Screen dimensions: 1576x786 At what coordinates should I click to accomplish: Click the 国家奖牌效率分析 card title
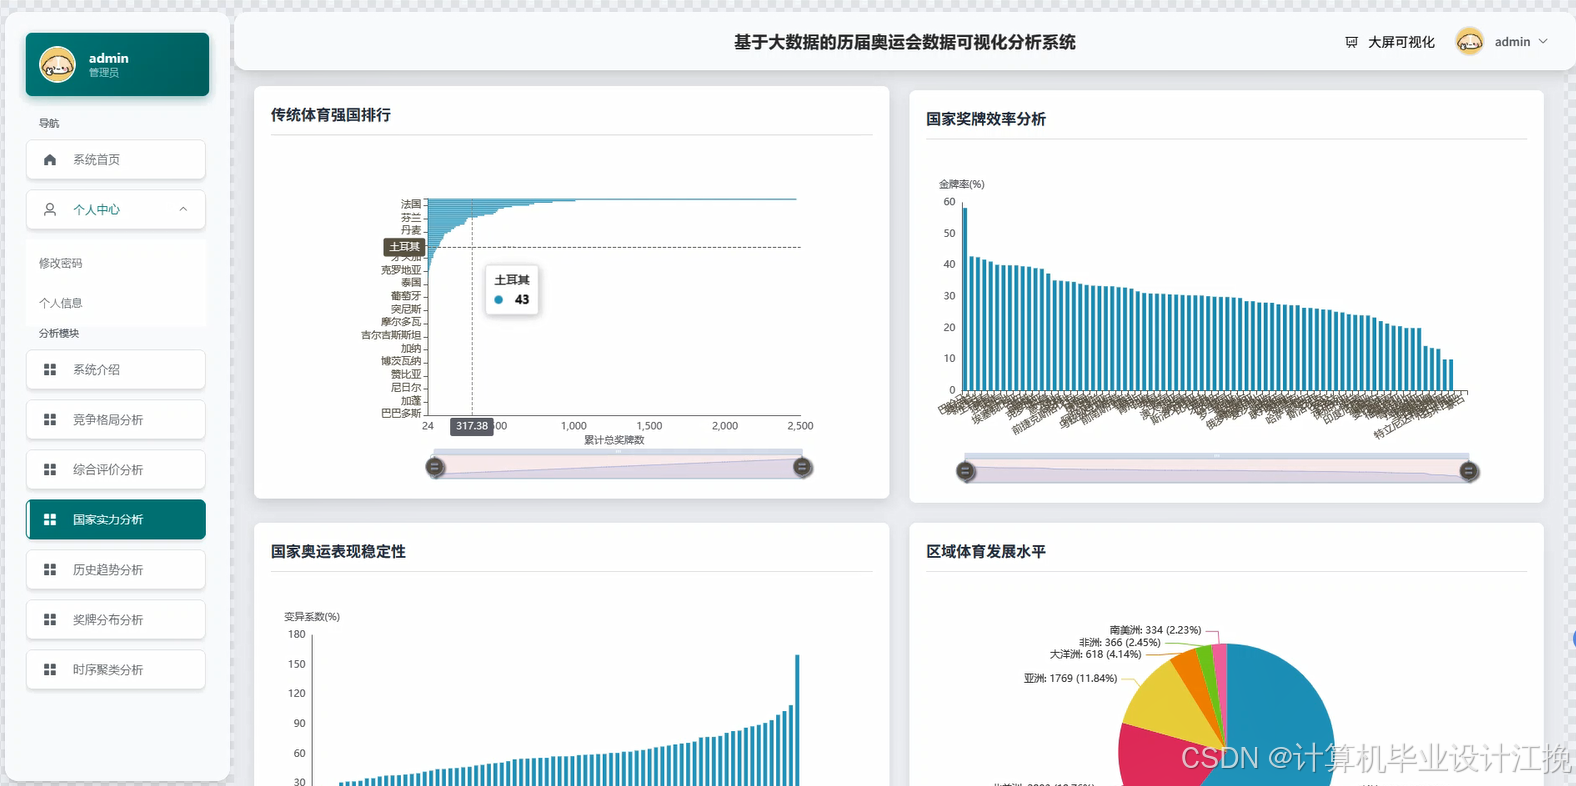pyautogui.click(x=986, y=119)
